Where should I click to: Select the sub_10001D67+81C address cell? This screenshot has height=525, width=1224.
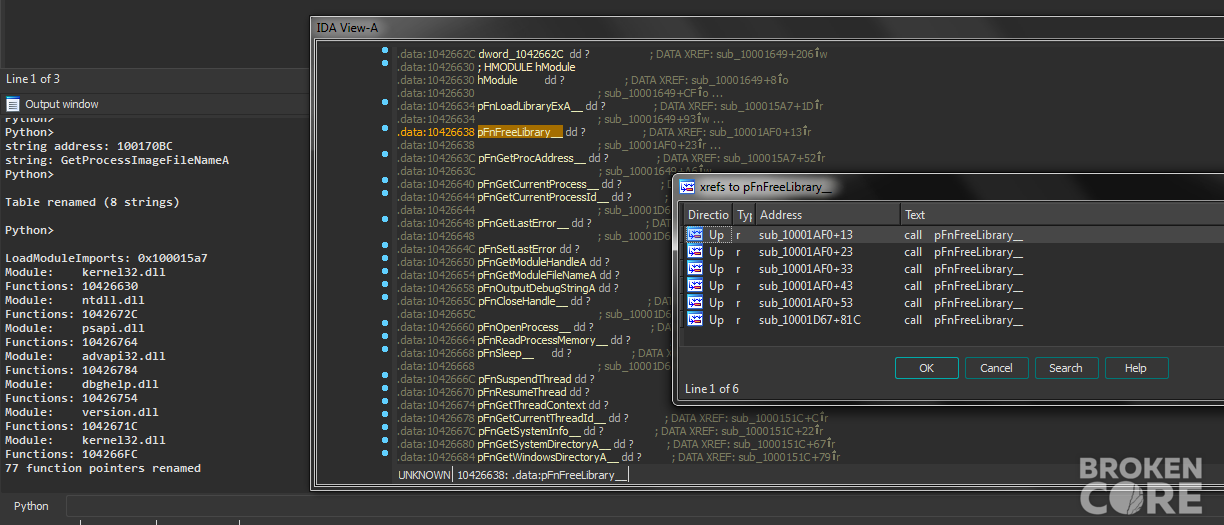(809, 320)
